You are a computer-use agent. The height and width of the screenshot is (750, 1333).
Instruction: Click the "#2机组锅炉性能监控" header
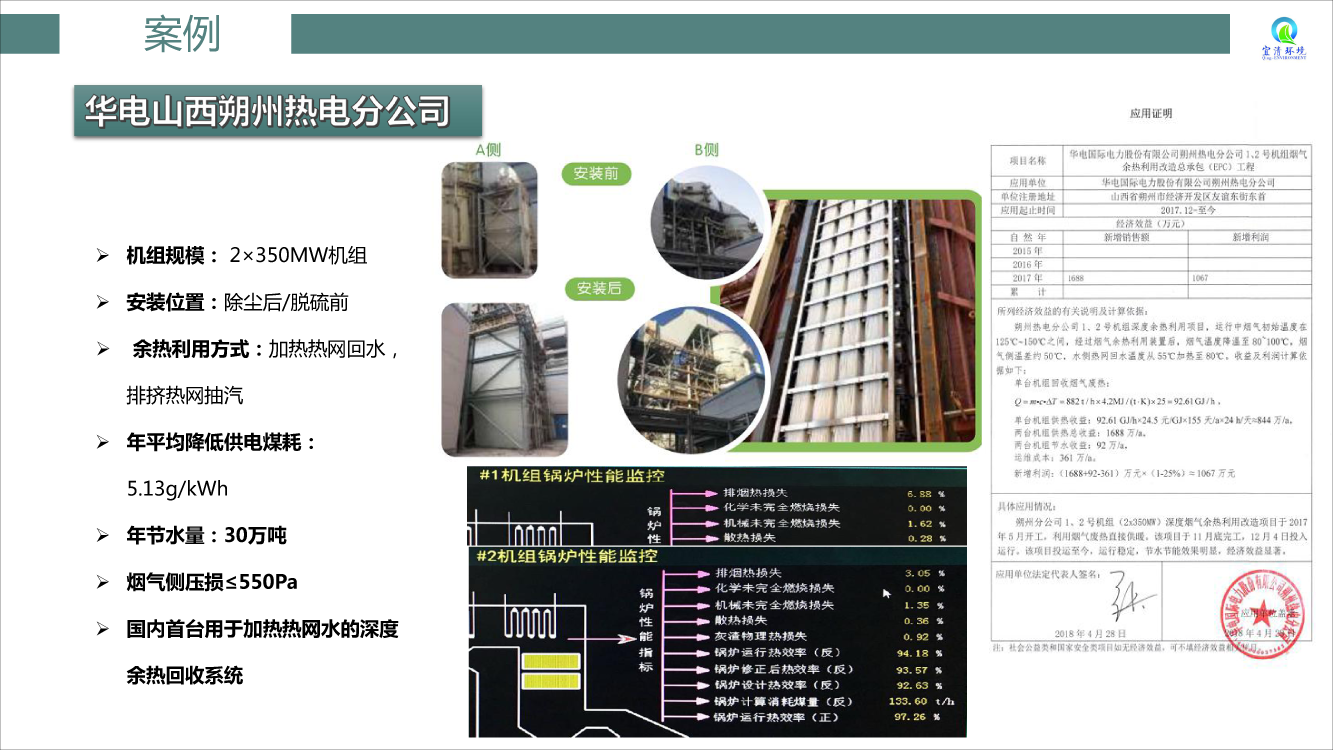pos(566,555)
